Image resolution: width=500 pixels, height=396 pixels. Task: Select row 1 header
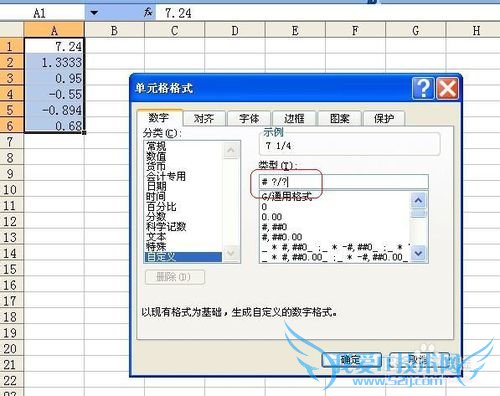pyautogui.click(x=12, y=46)
